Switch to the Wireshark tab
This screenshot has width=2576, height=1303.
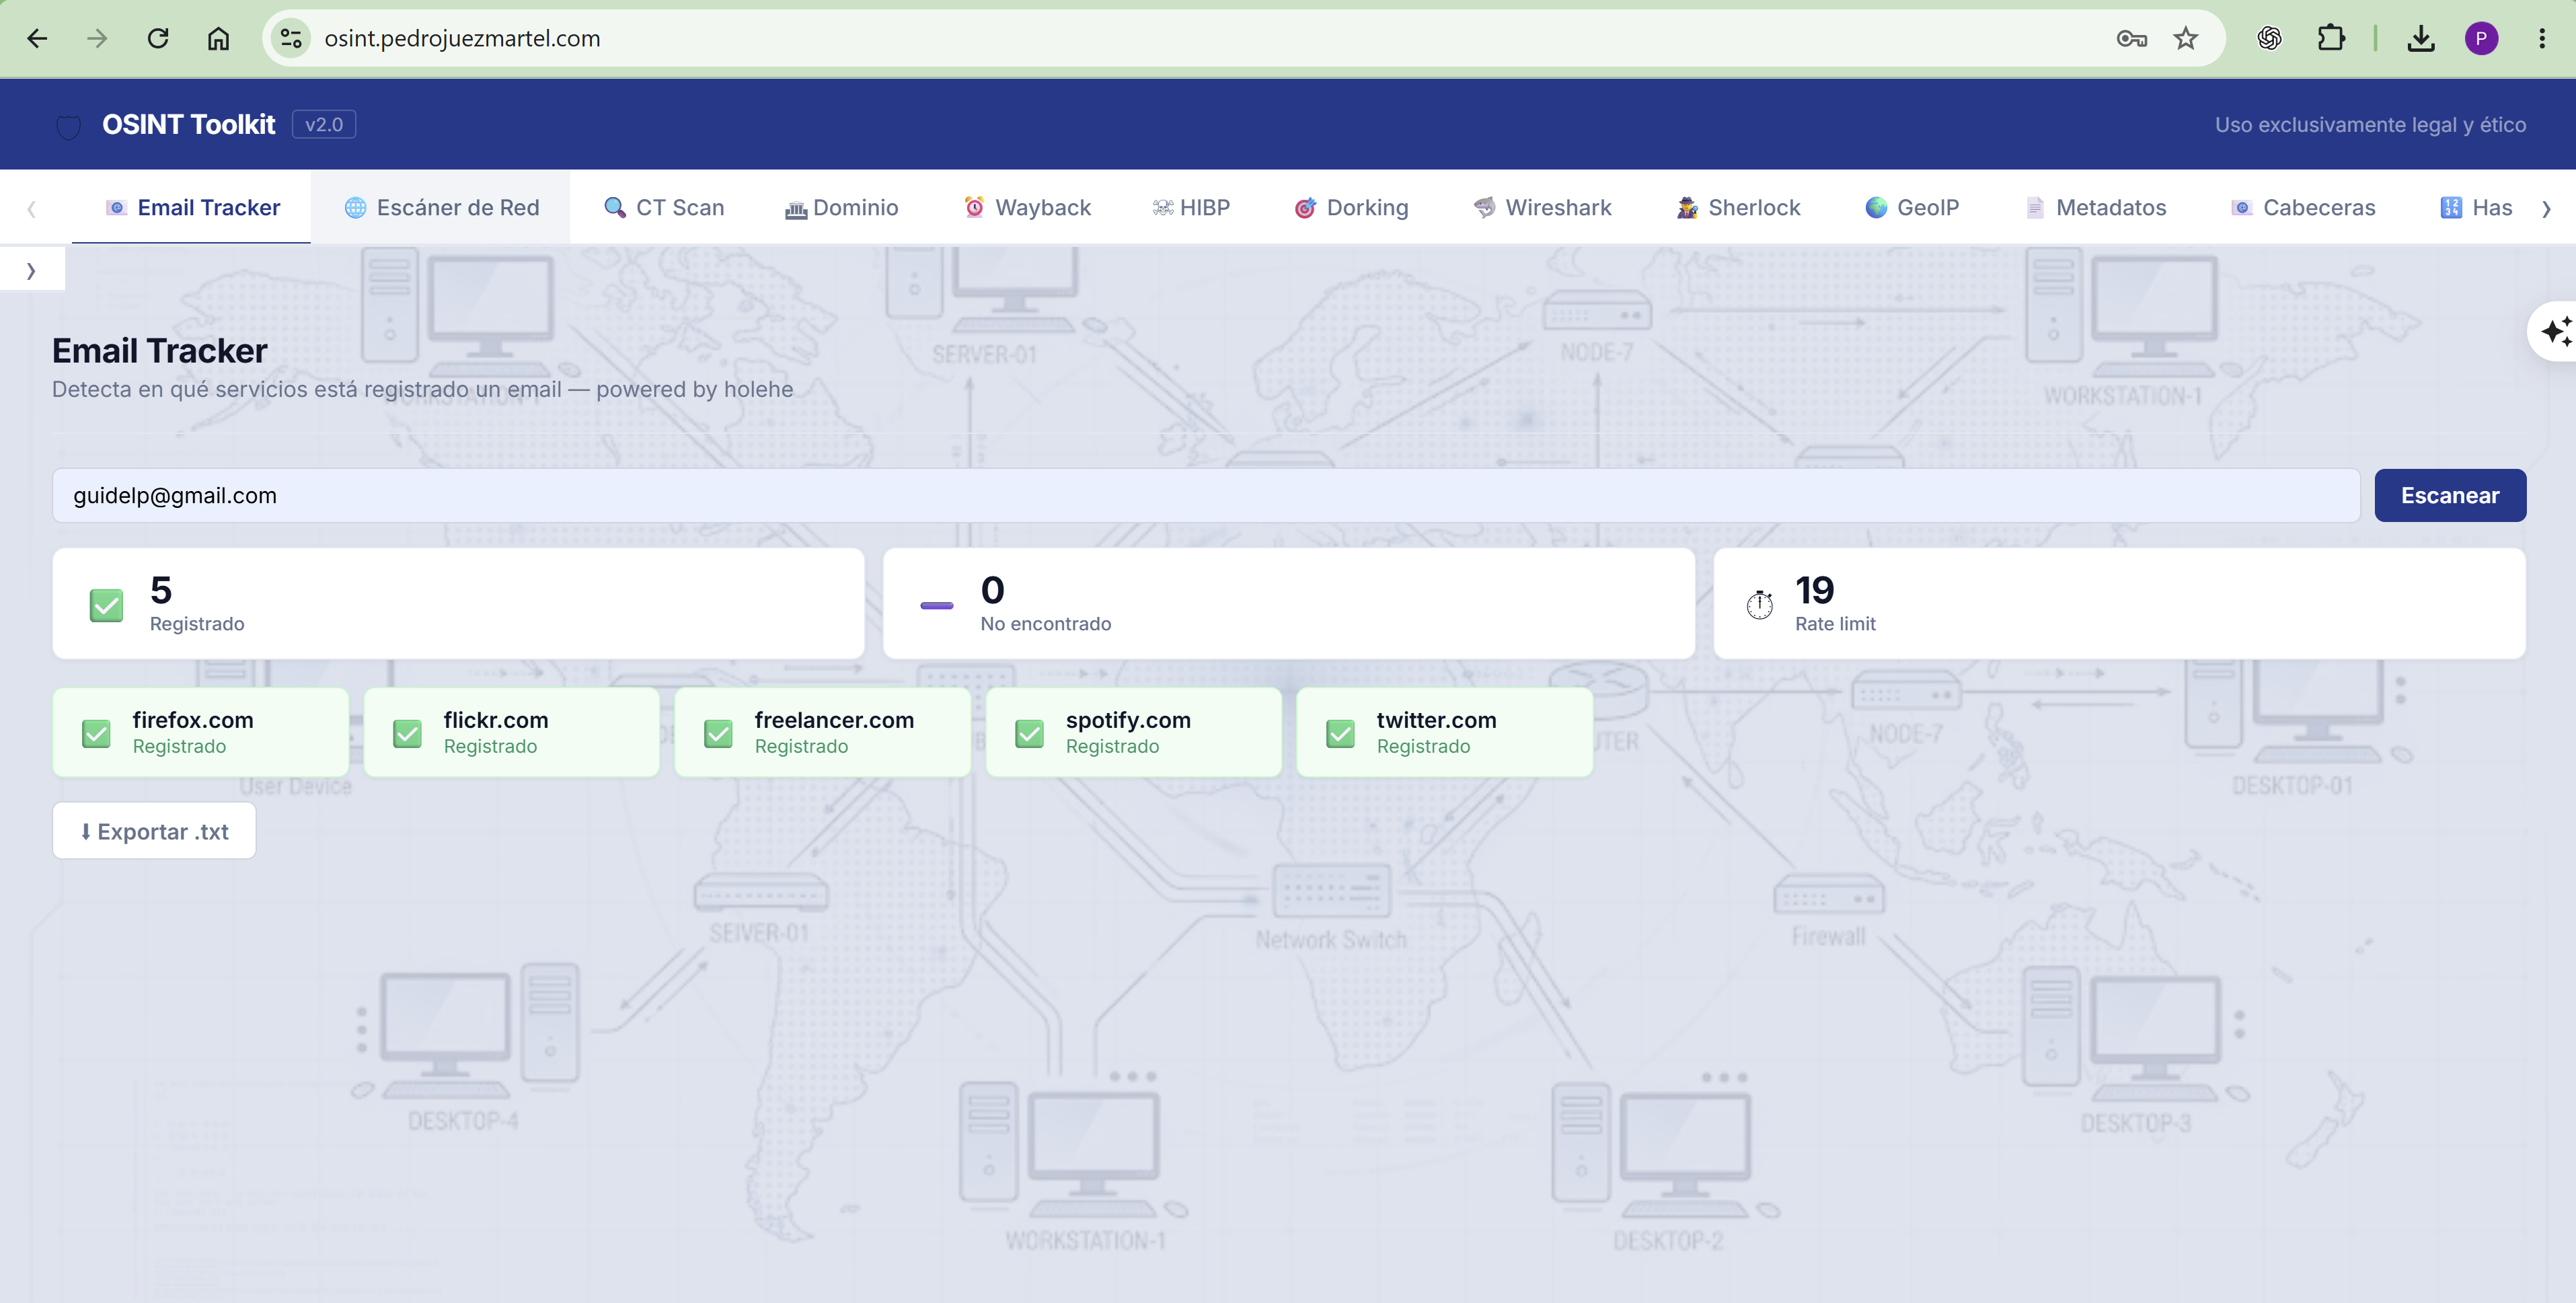pos(1542,207)
